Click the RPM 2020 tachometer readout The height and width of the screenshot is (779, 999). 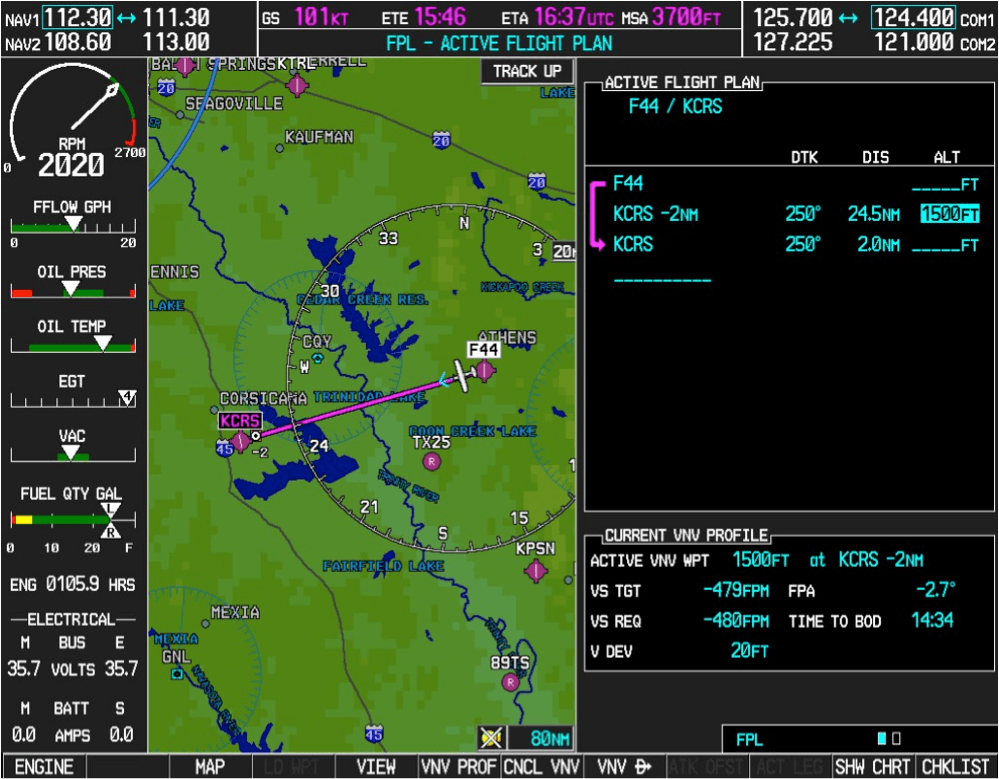[x=71, y=166]
